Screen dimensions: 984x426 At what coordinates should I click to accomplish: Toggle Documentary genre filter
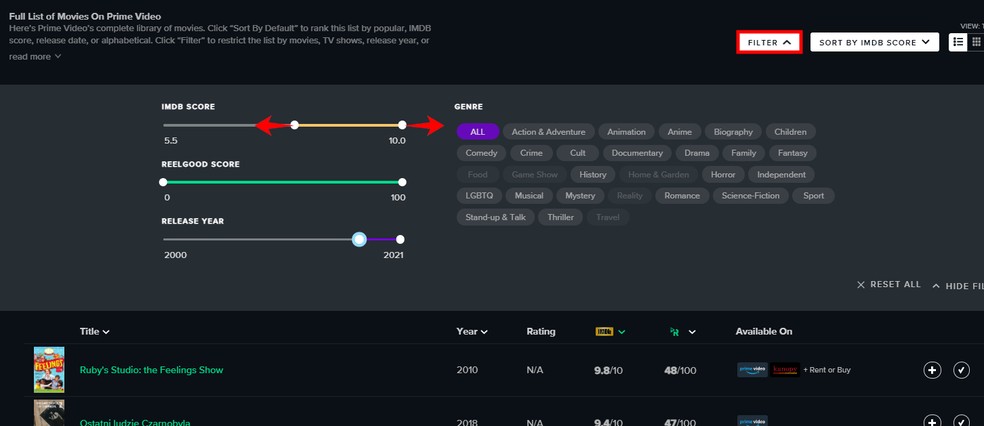(637, 153)
